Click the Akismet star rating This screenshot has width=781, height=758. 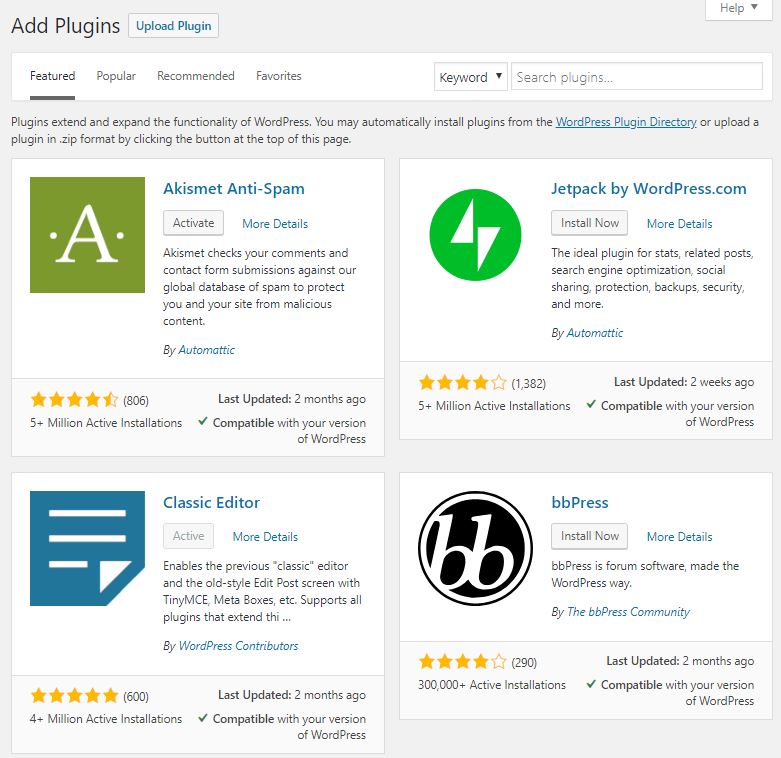pos(74,400)
